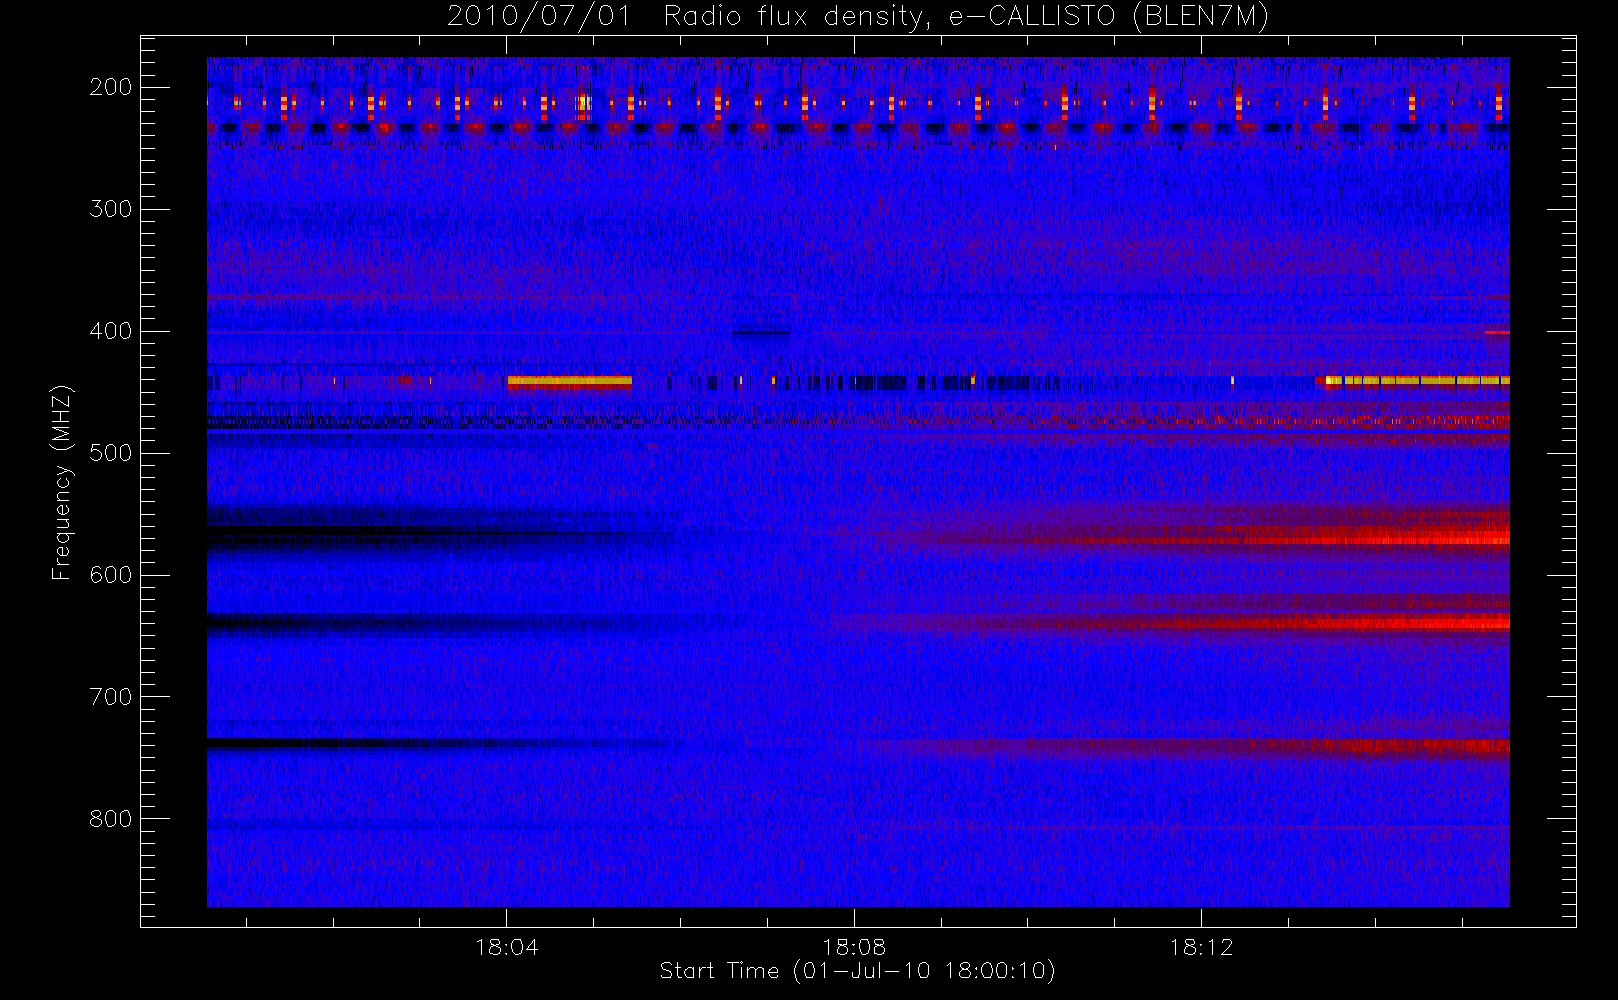Viewport: 1618px width, 1000px height.
Task: Click the 18:04 time axis label
Action: click(x=506, y=947)
